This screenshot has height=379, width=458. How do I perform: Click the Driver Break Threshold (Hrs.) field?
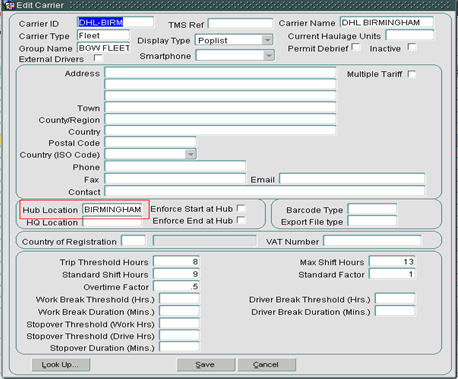click(x=395, y=299)
